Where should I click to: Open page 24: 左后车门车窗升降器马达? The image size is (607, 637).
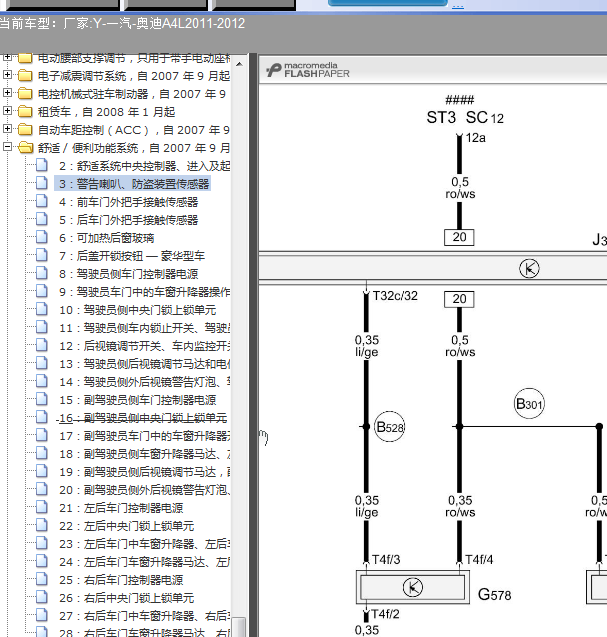(x=144, y=562)
